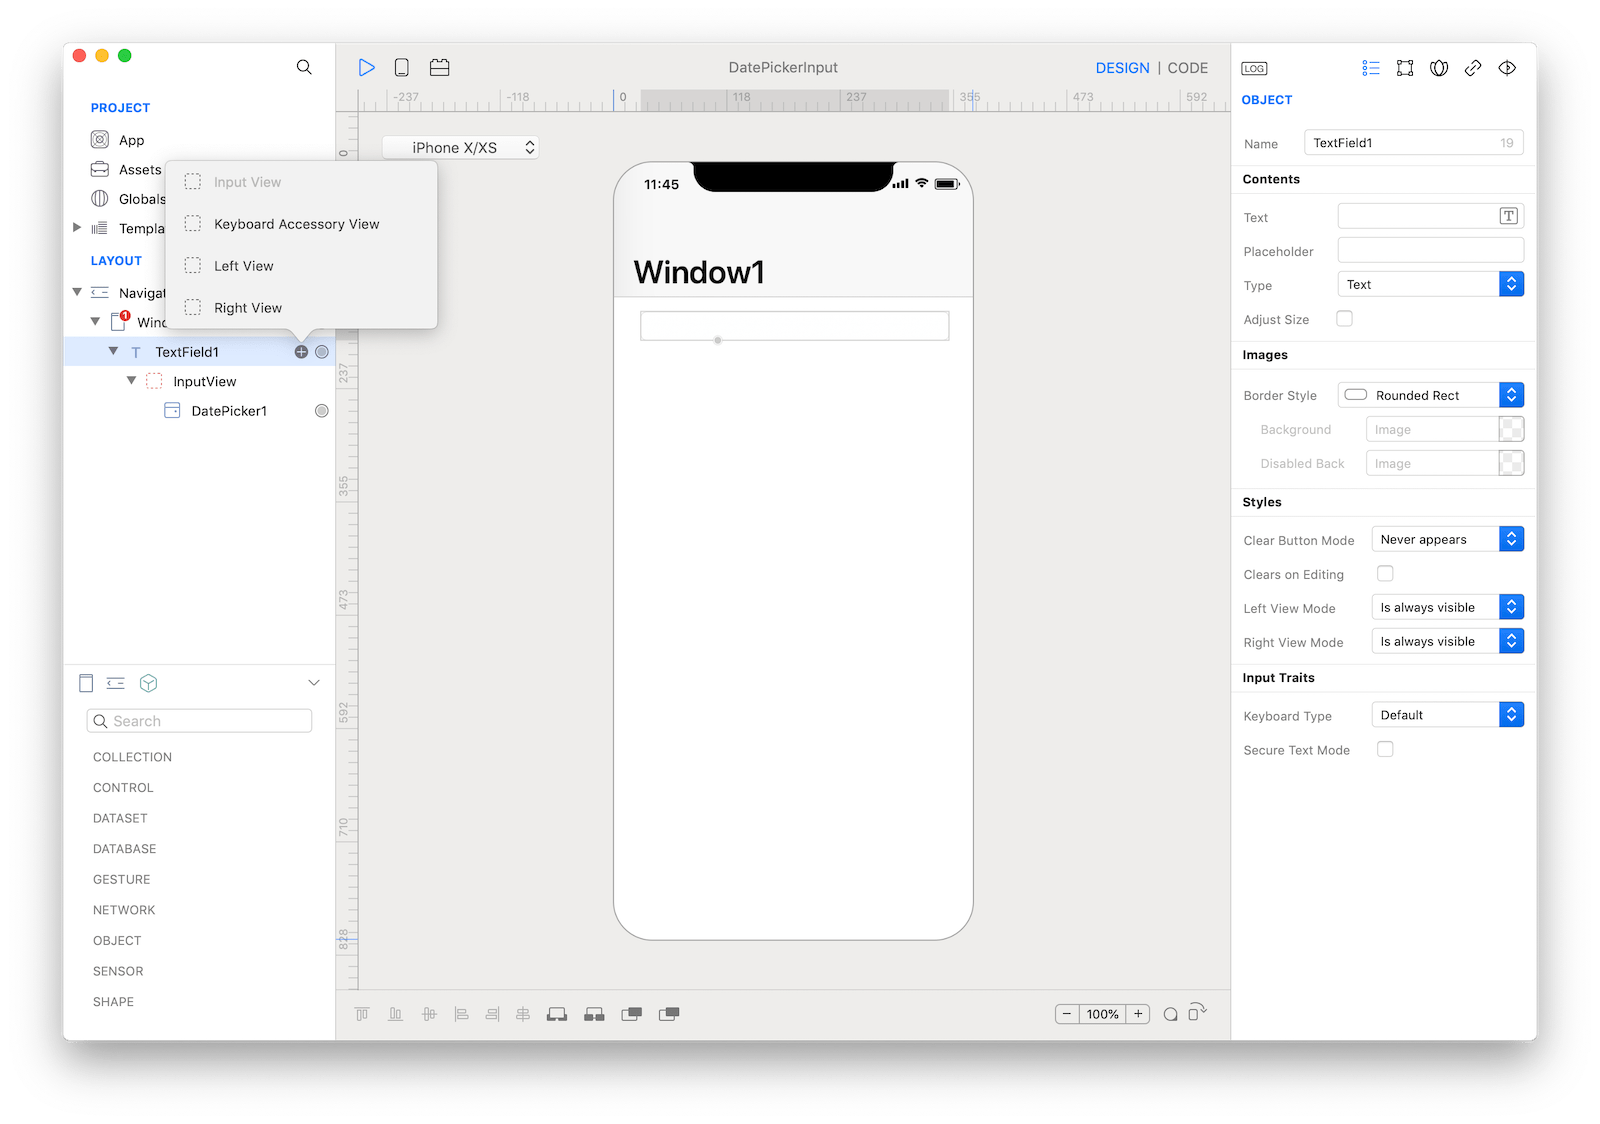Open the iPhone X/XS device dropdown
1600x1124 pixels.
461,148
